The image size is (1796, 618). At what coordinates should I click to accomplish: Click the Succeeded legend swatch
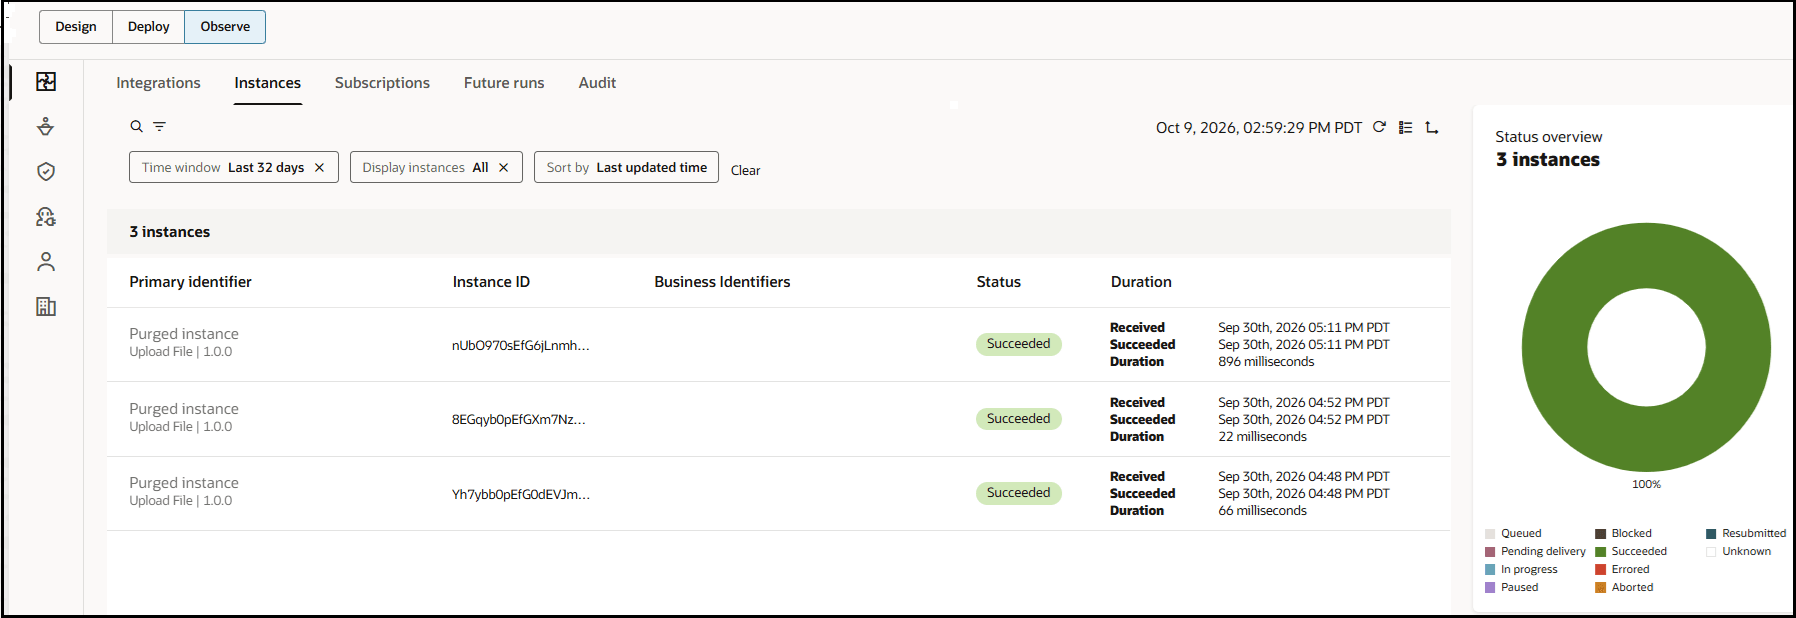click(1600, 552)
